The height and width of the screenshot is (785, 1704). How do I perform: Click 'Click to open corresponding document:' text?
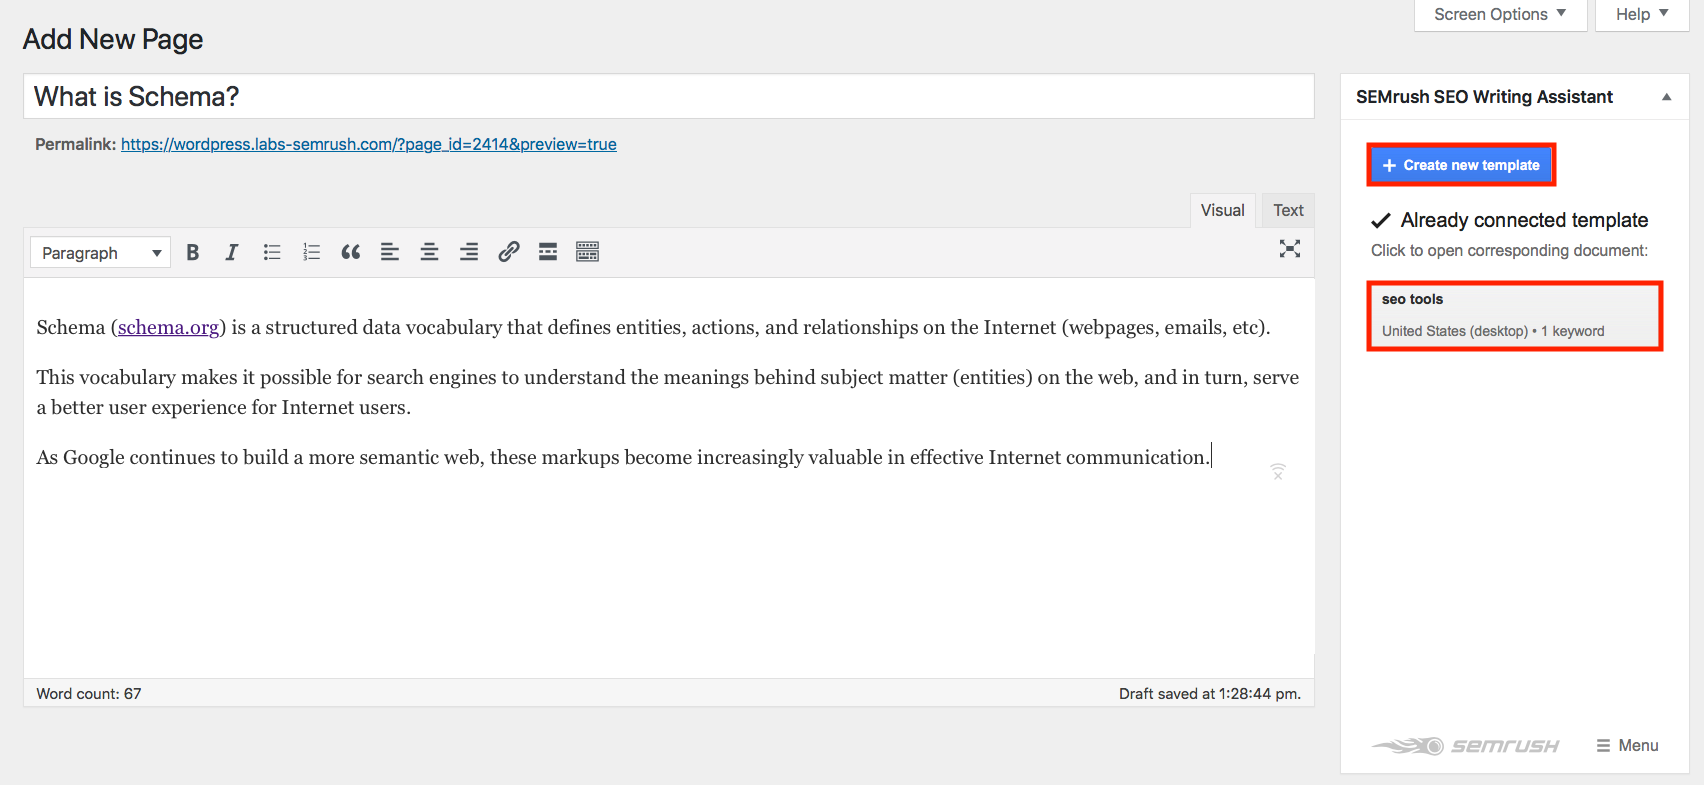point(1509,250)
